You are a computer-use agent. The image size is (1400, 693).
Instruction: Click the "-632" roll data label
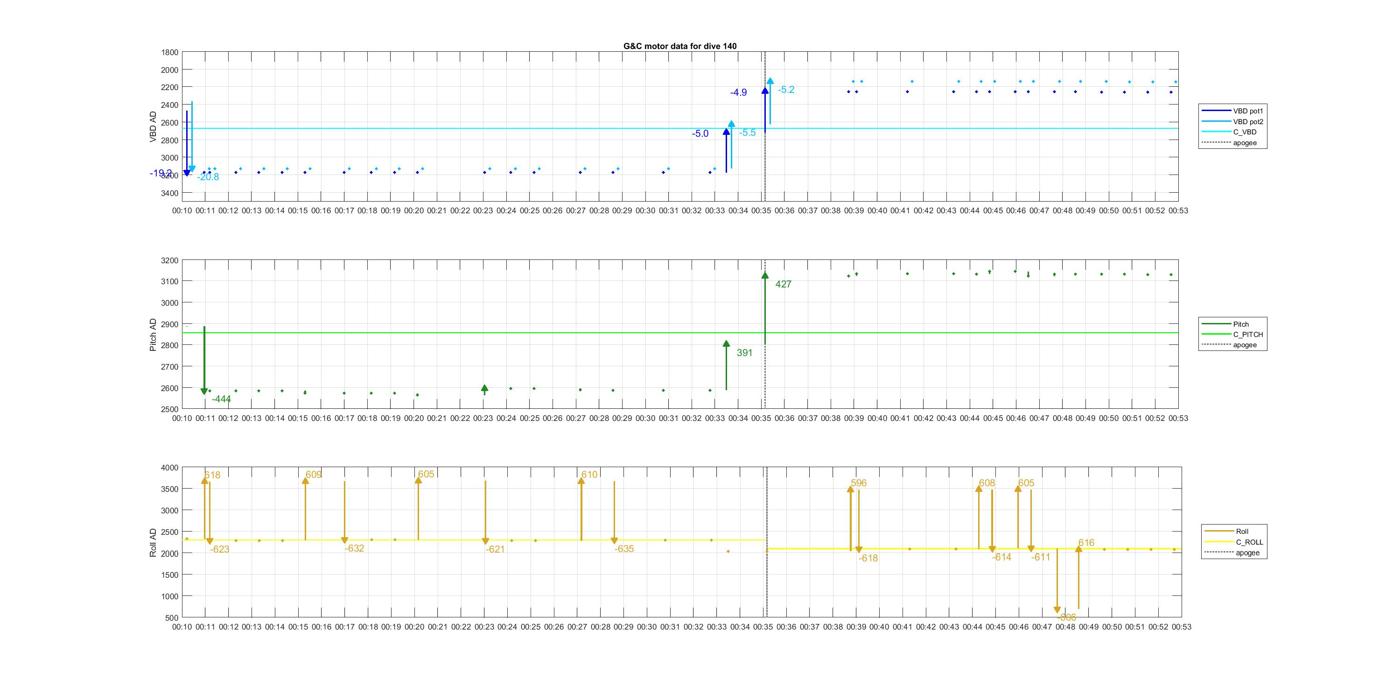pos(354,549)
